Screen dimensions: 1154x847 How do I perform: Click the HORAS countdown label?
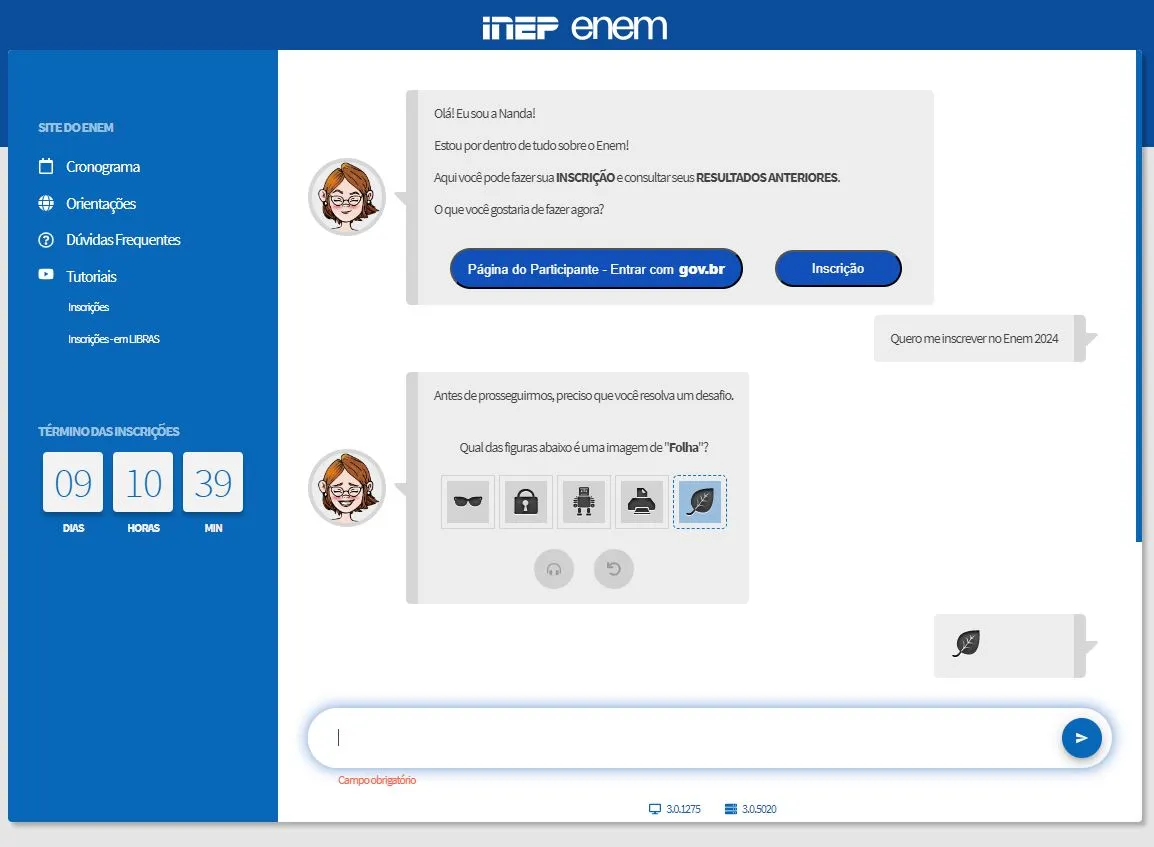tap(144, 528)
